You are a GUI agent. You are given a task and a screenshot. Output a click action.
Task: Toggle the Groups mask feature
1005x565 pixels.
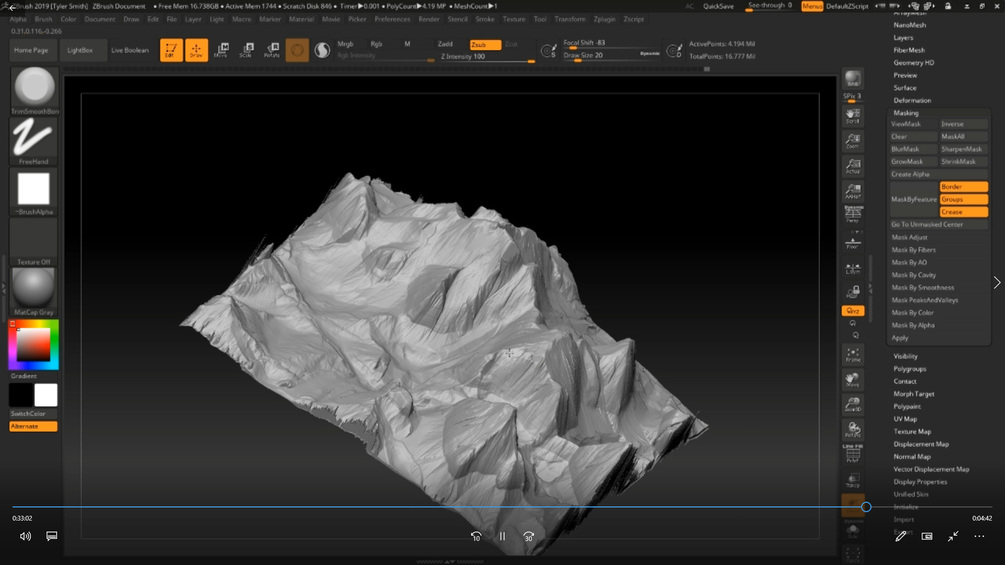click(963, 199)
